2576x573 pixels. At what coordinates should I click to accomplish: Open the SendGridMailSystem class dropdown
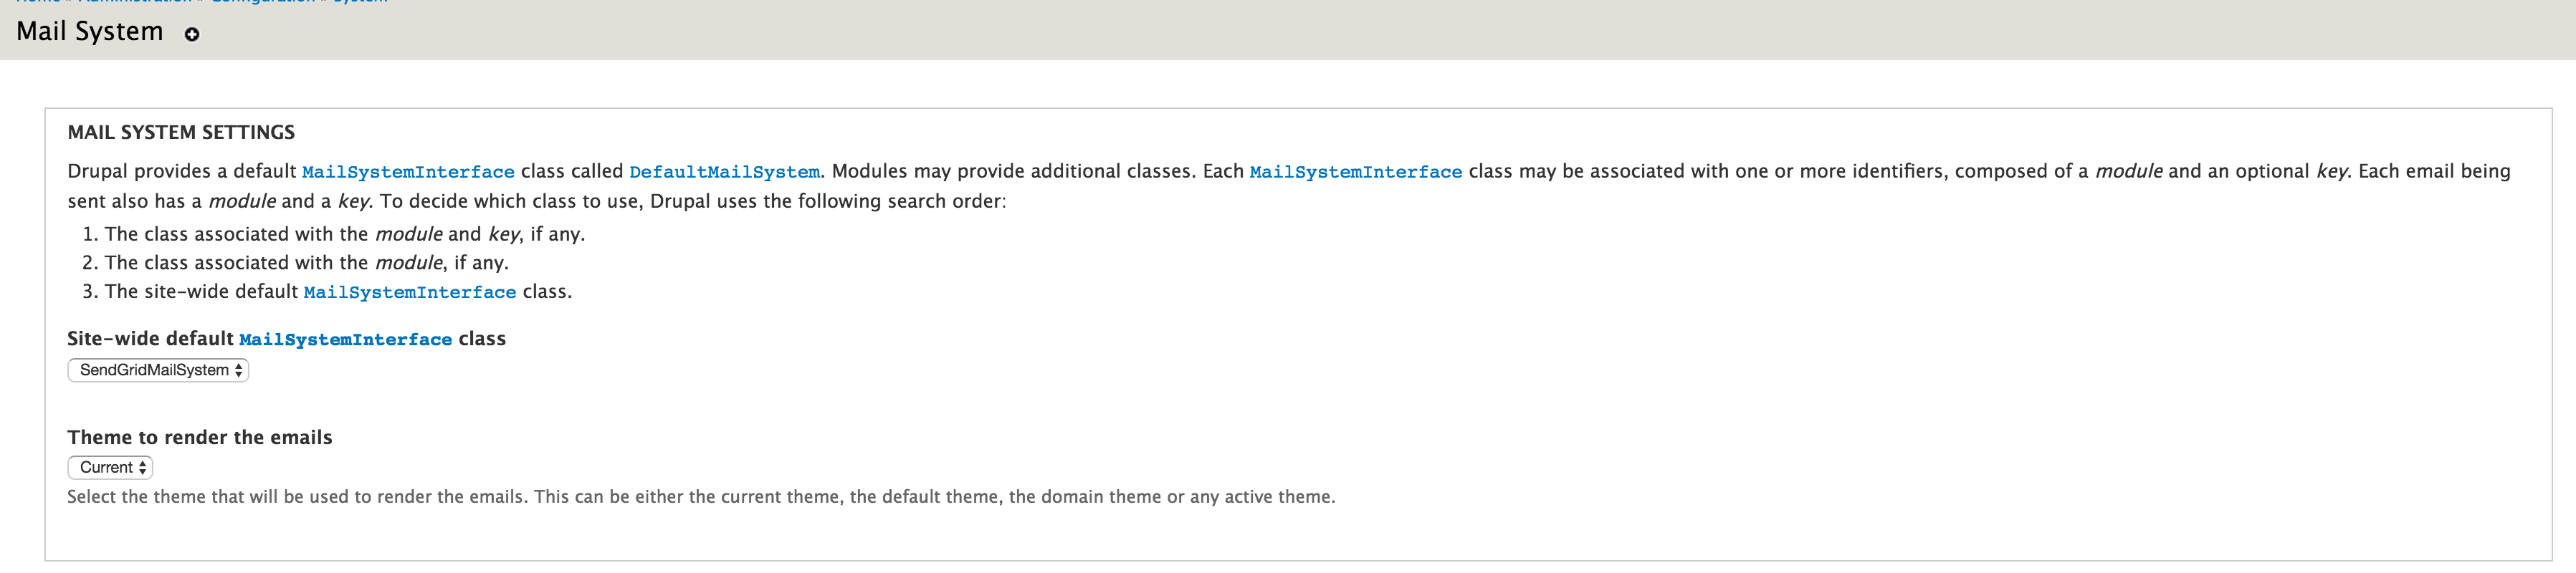coord(158,370)
